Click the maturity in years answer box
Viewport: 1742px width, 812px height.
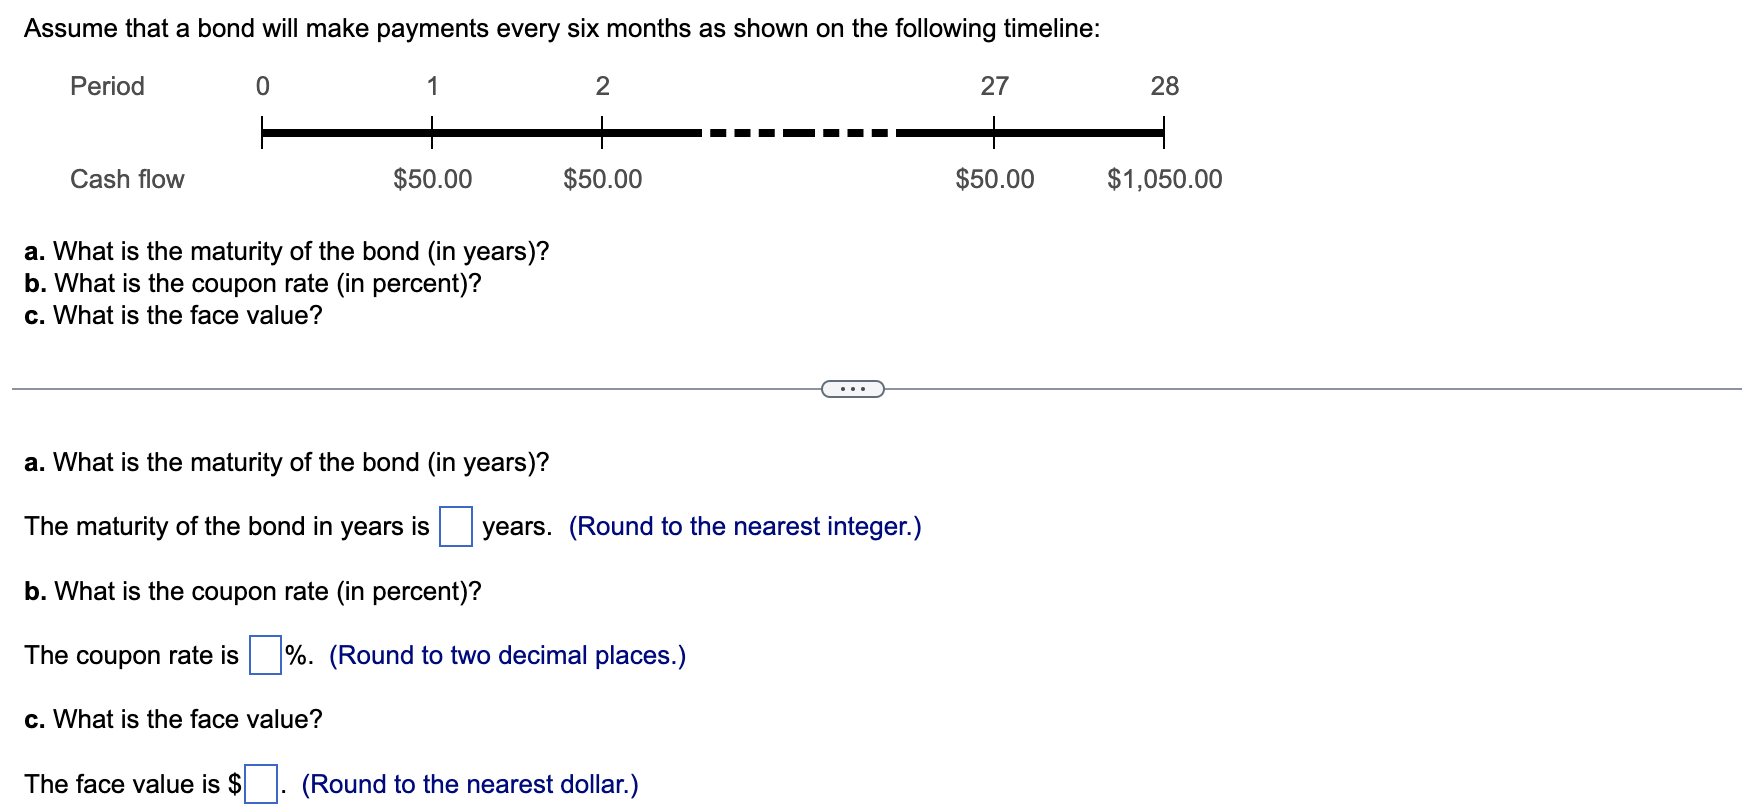coord(456,527)
